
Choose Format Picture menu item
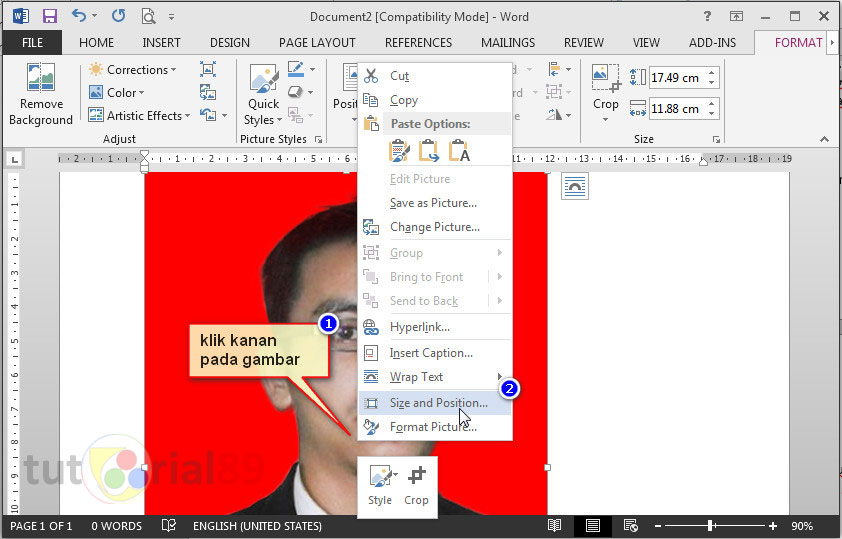(x=435, y=427)
